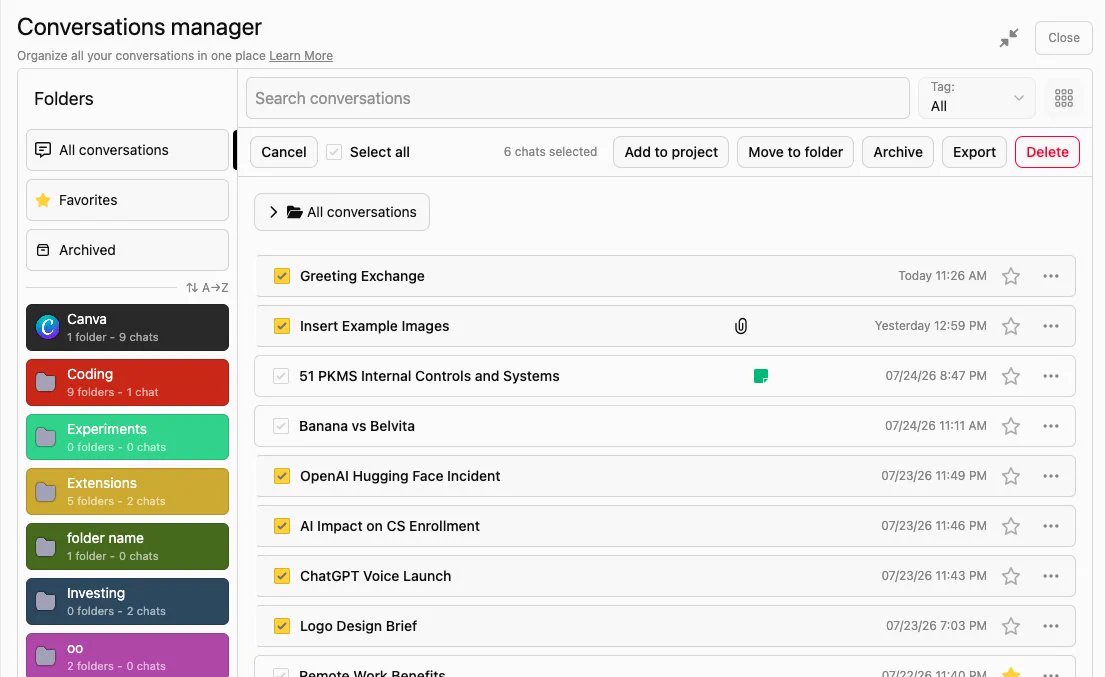Open the Archived section
Image resolution: width=1105 pixels, height=677 pixels.
pyautogui.click(x=128, y=250)
